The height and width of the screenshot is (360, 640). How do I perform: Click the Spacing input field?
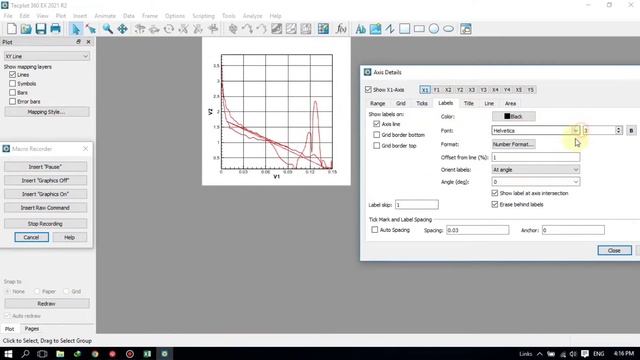coord(477,230)
